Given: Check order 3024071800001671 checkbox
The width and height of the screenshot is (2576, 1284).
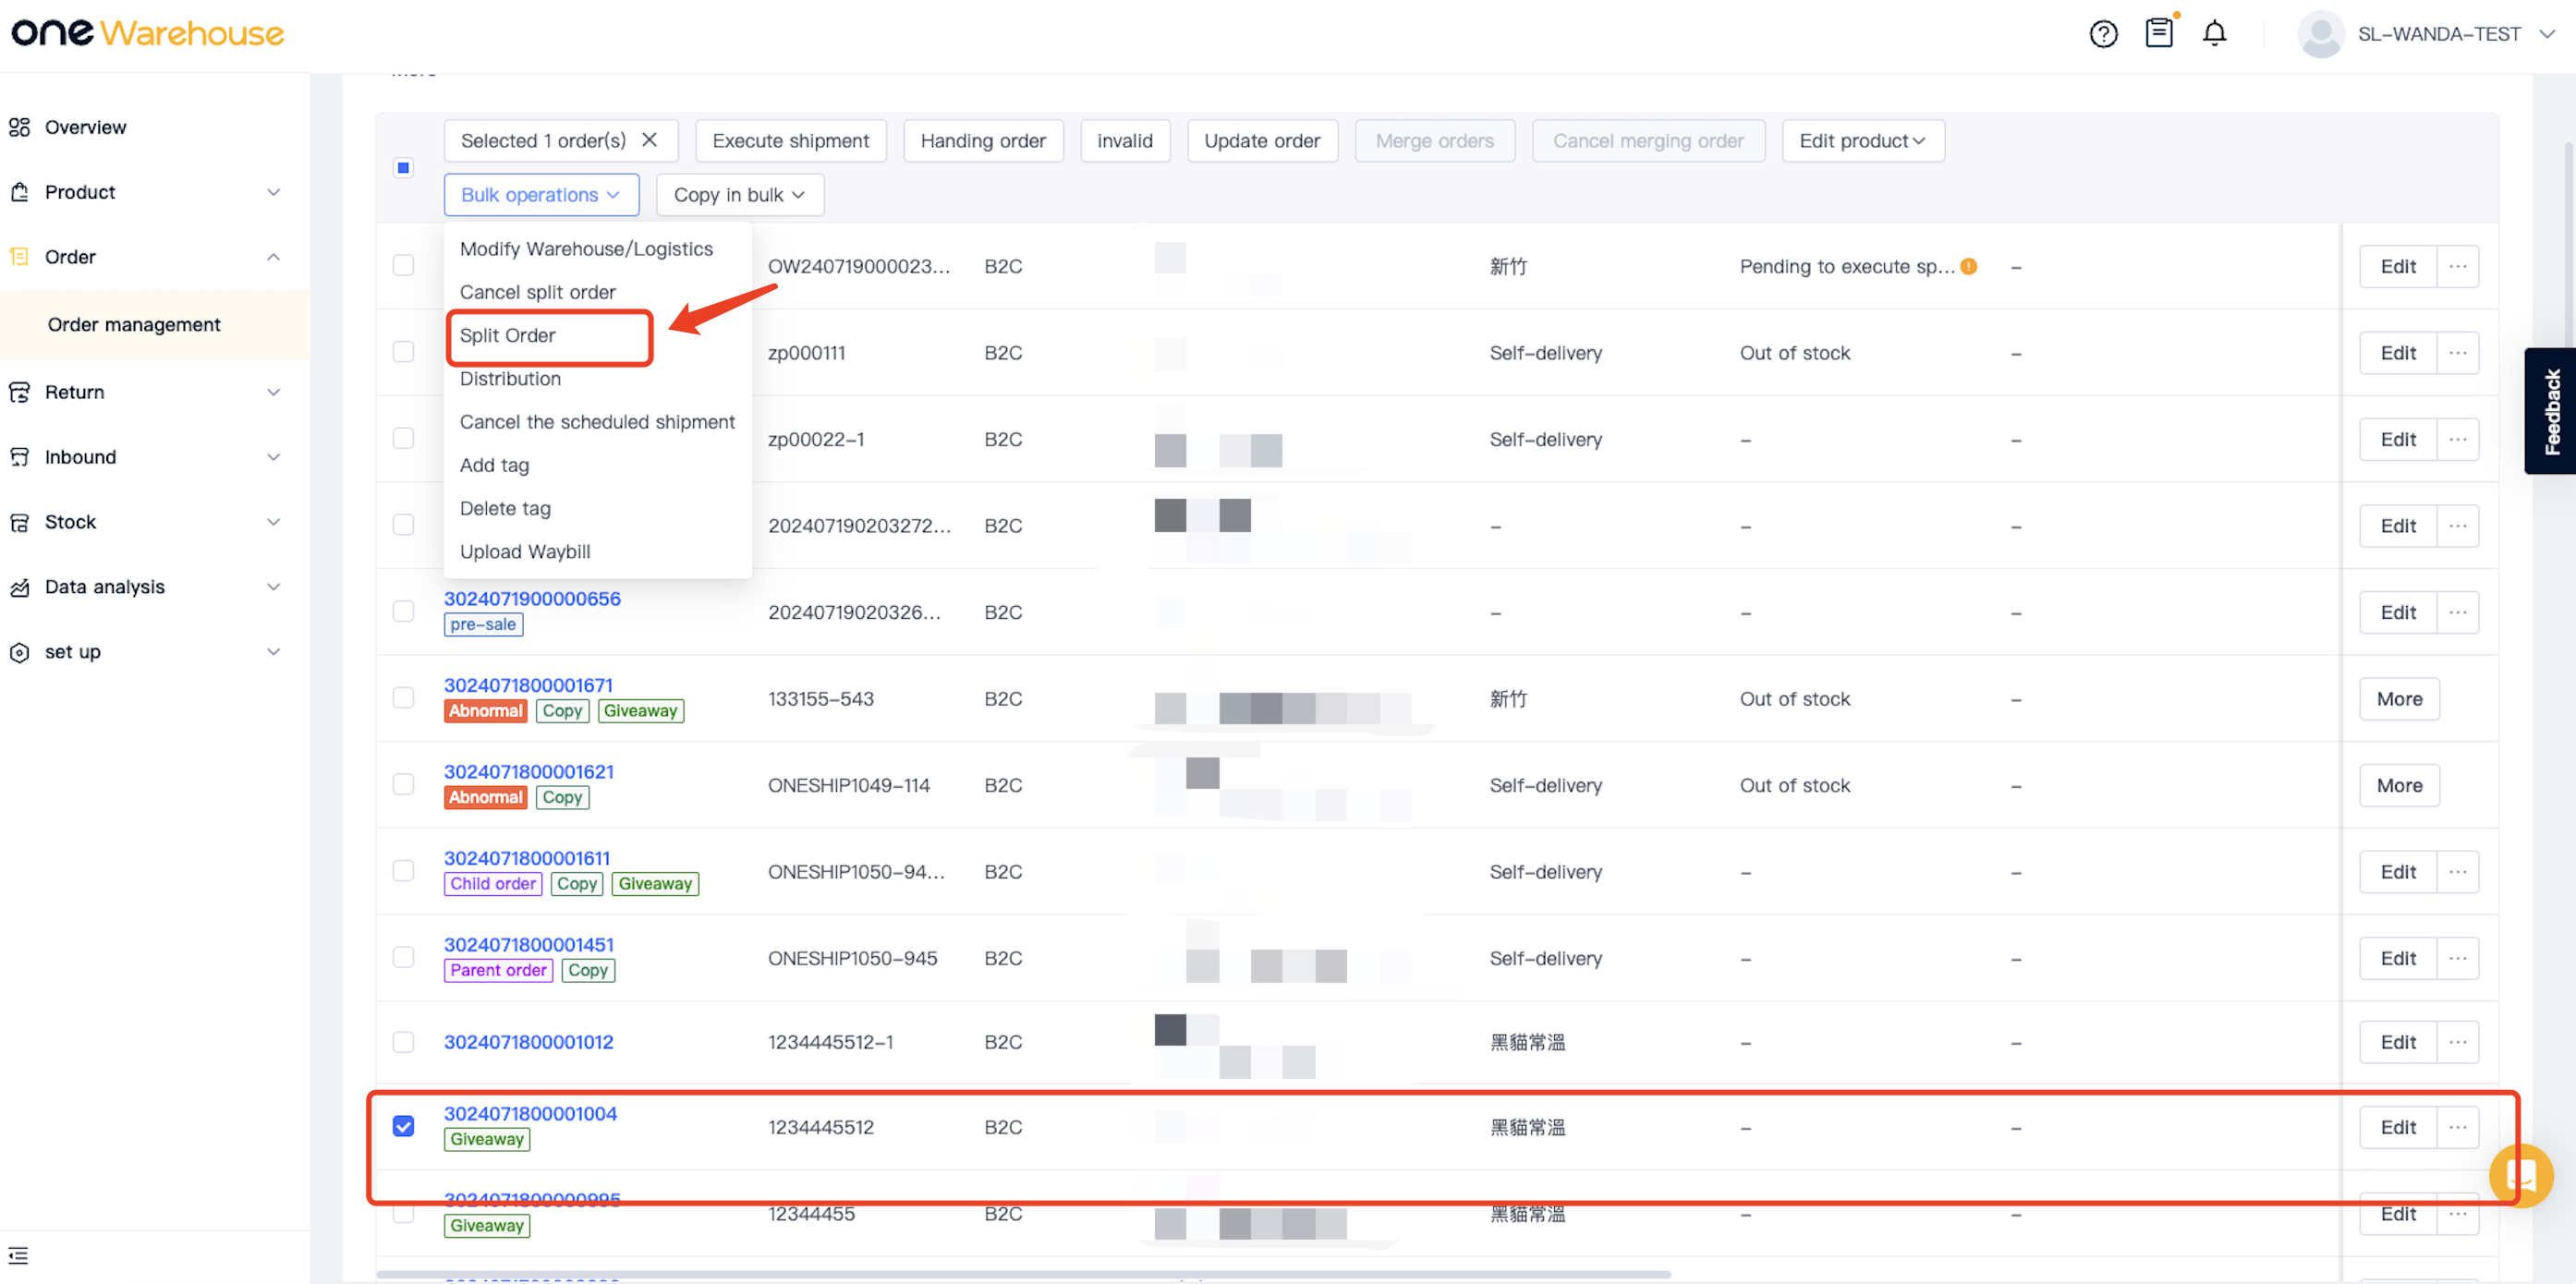Looking at the screenshot, I should tap(403, 698).
